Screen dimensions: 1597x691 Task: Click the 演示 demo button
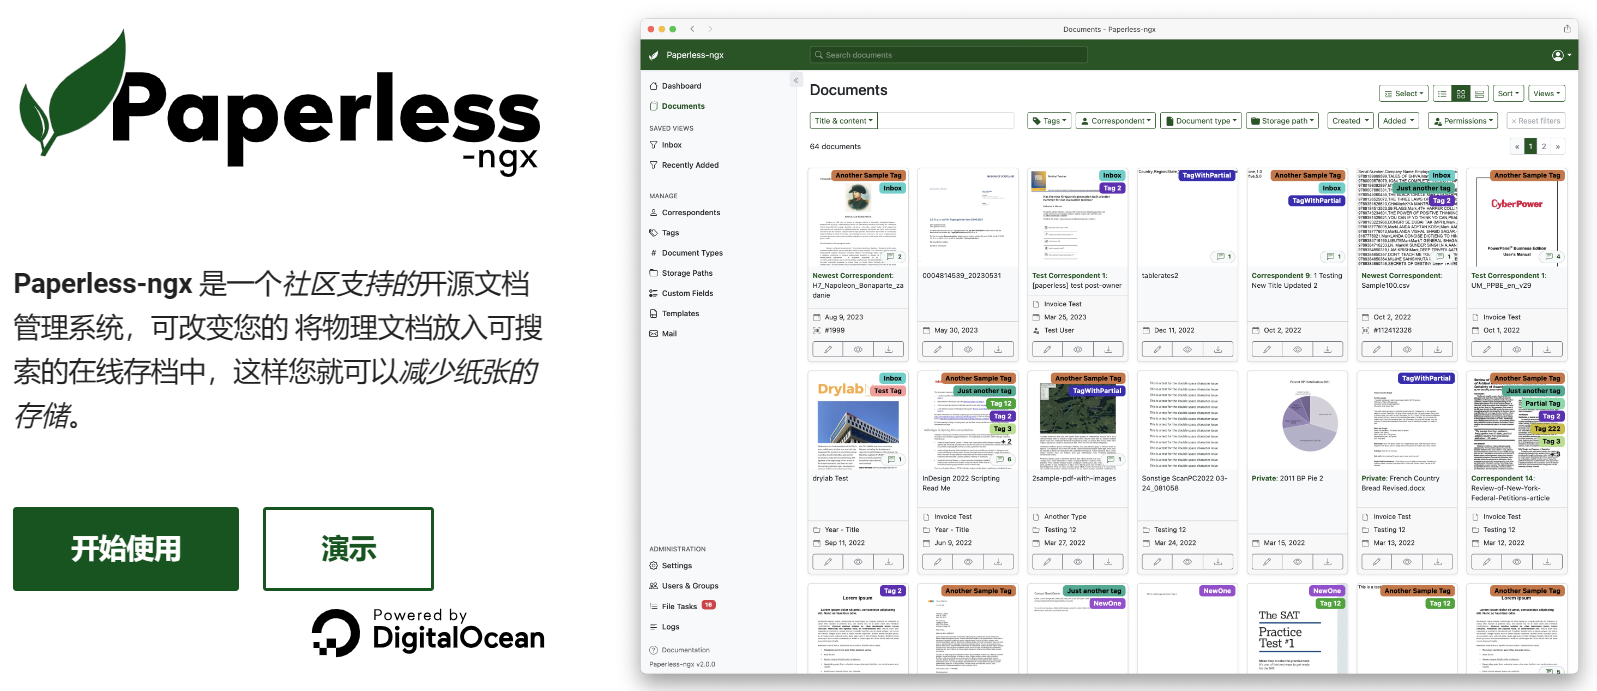click(x=348, y=549)
